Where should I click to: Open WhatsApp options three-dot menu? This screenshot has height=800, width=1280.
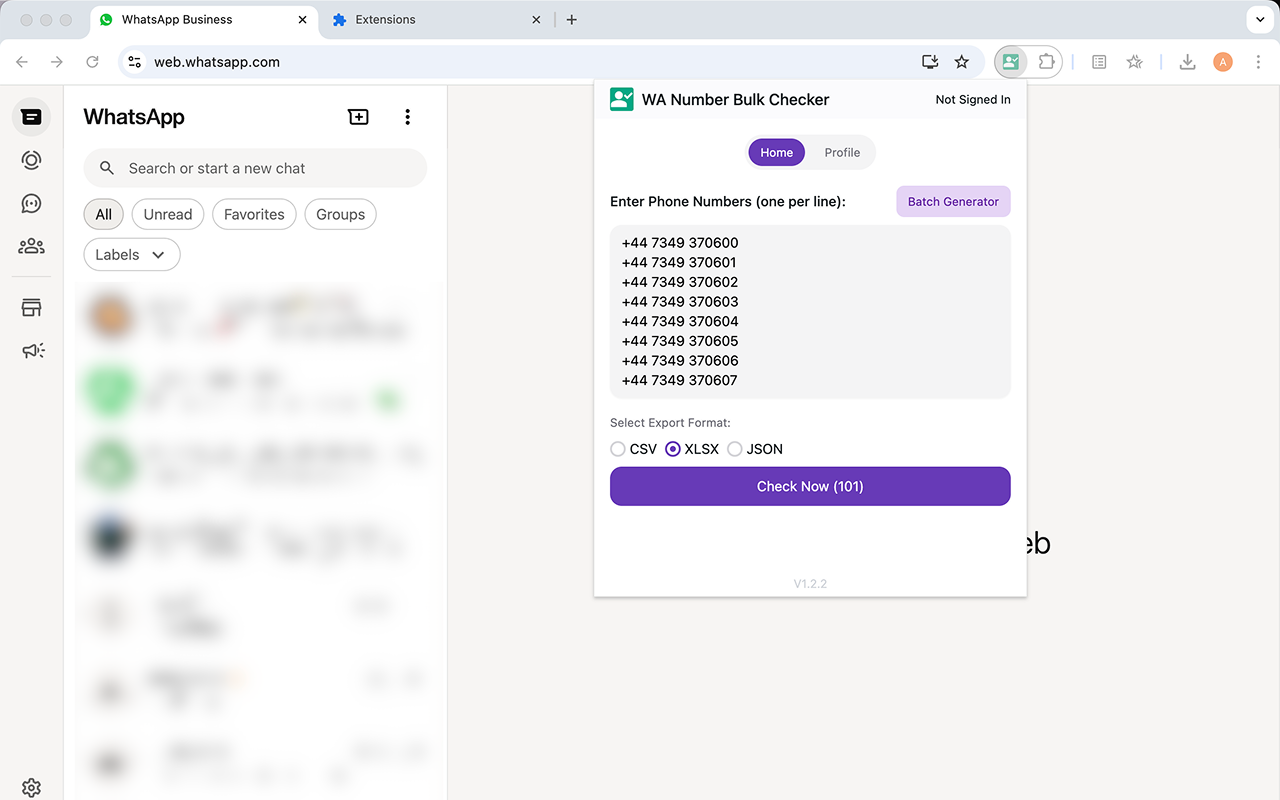point(407,117)
